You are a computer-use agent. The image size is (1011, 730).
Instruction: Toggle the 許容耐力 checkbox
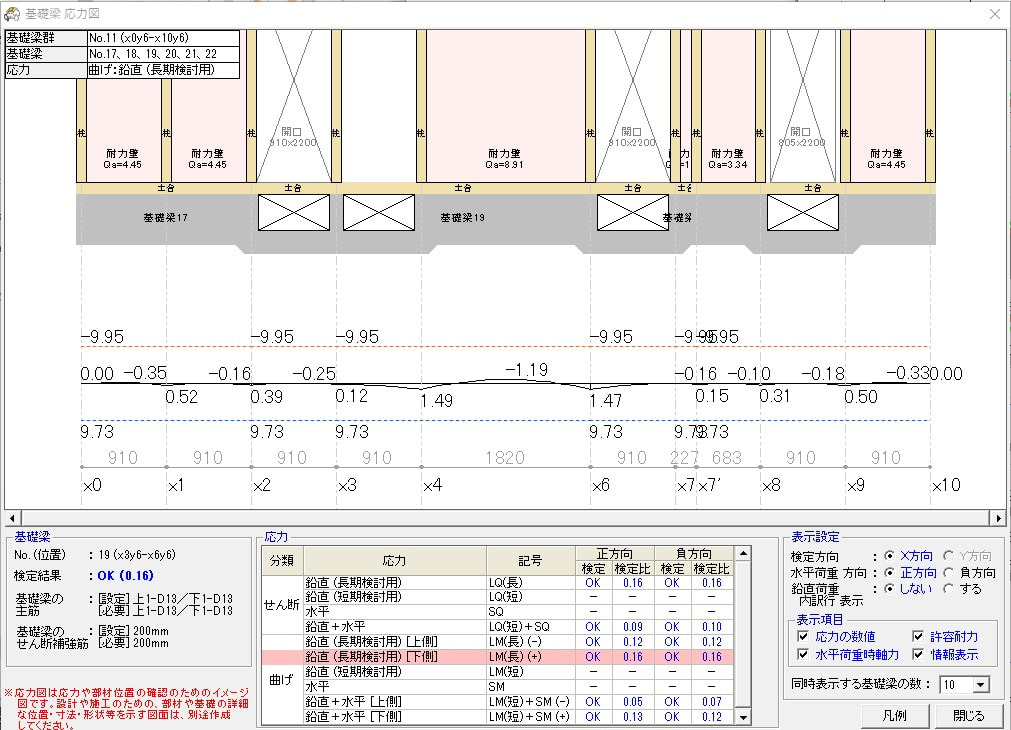(x=918, y=636)
